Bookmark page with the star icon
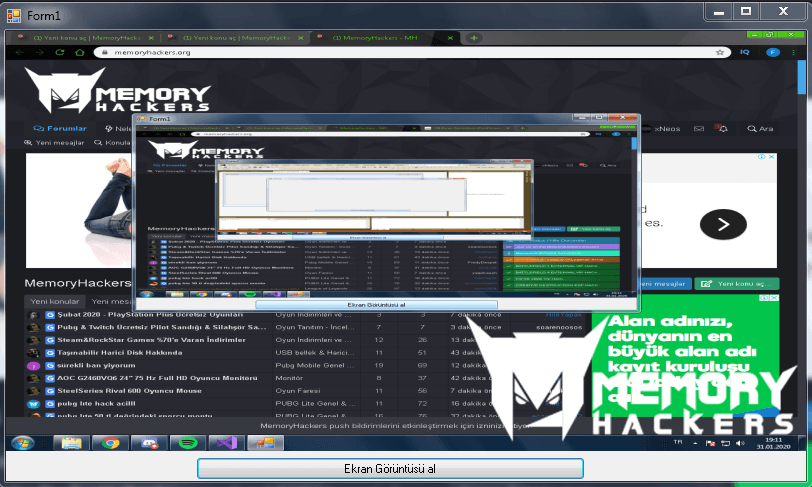The width and height of the screenshot is (812, 487). pyautogui.click(x=720, y=52)
